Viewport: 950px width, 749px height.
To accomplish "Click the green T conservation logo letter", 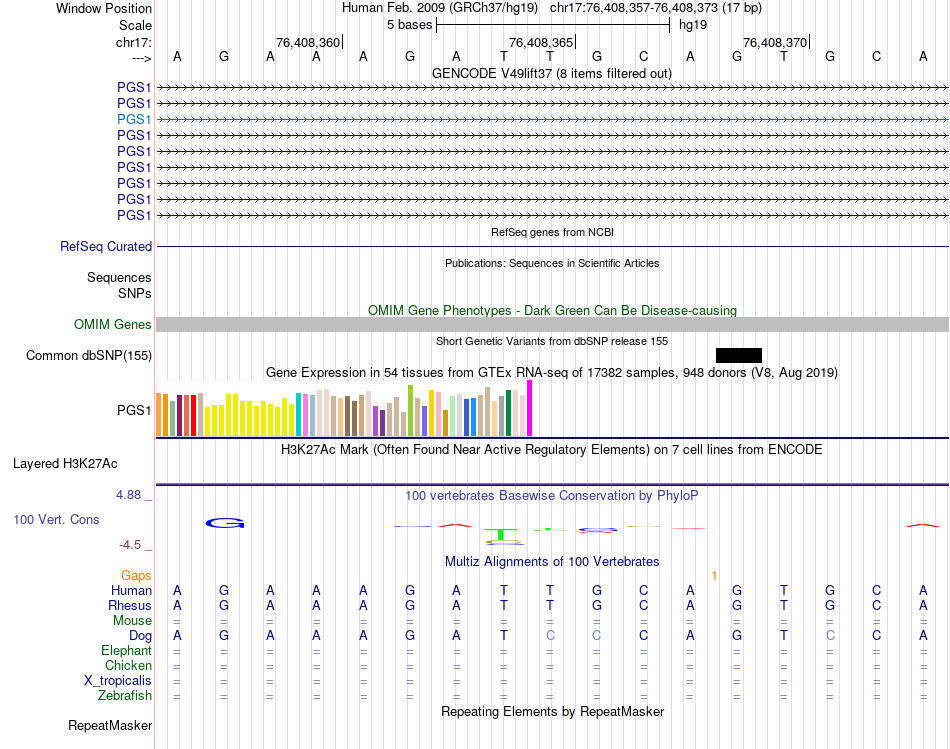I will 501,535.
